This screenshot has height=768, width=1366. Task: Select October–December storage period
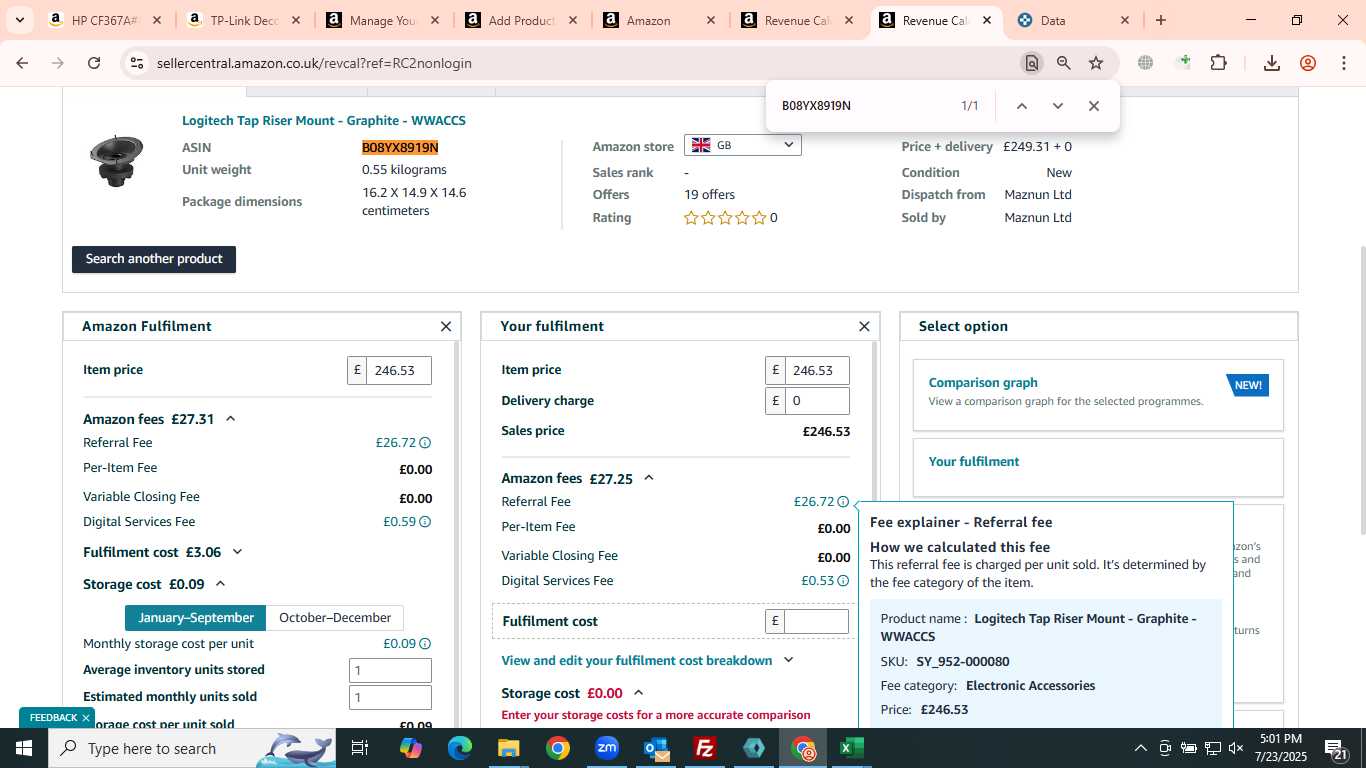pyautogui.click(x=335, y=617)
